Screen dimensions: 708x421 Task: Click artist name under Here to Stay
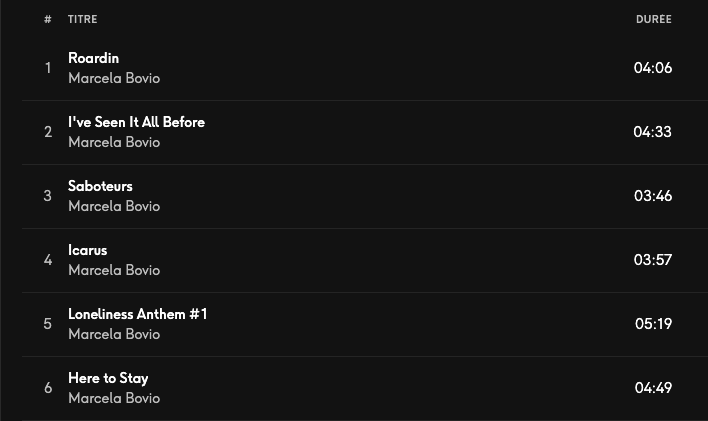(114, 398)
